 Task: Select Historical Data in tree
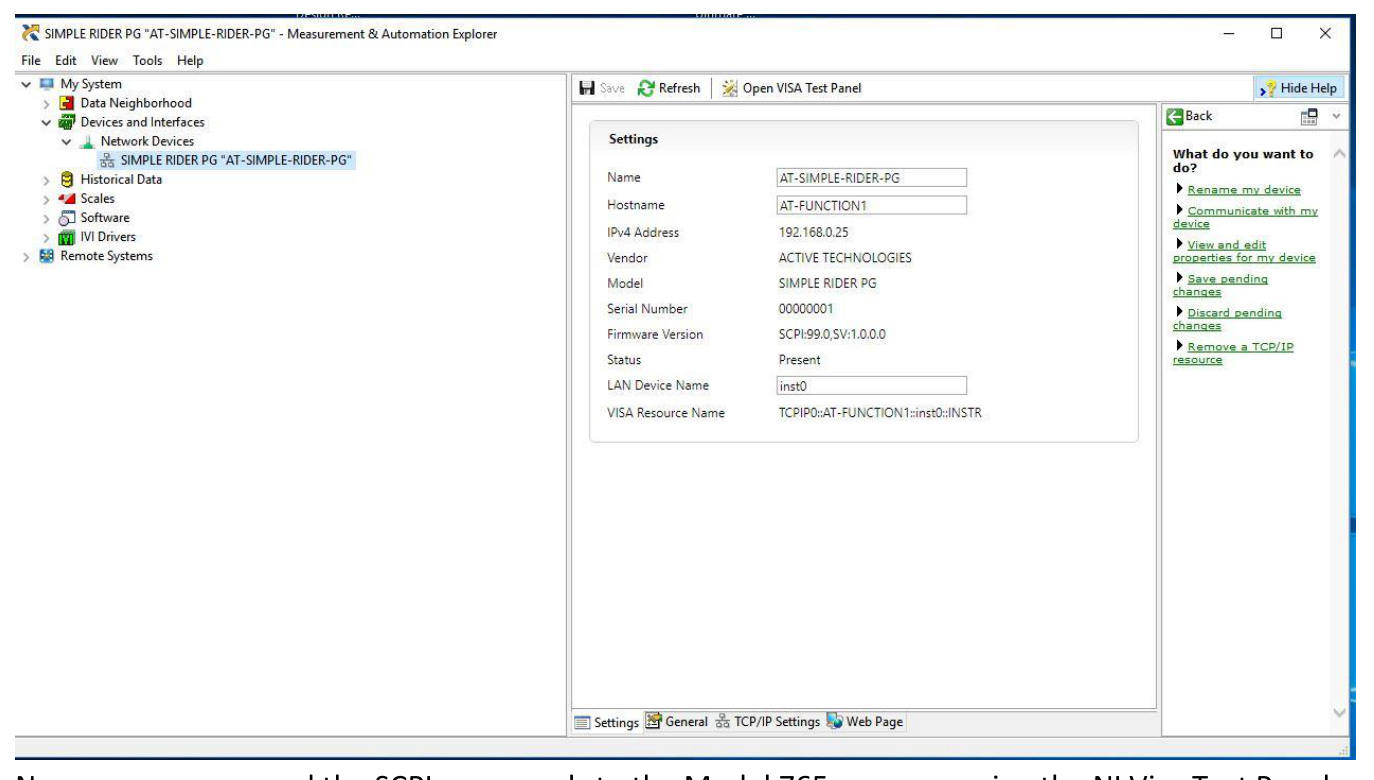click(x=121, y=180)
